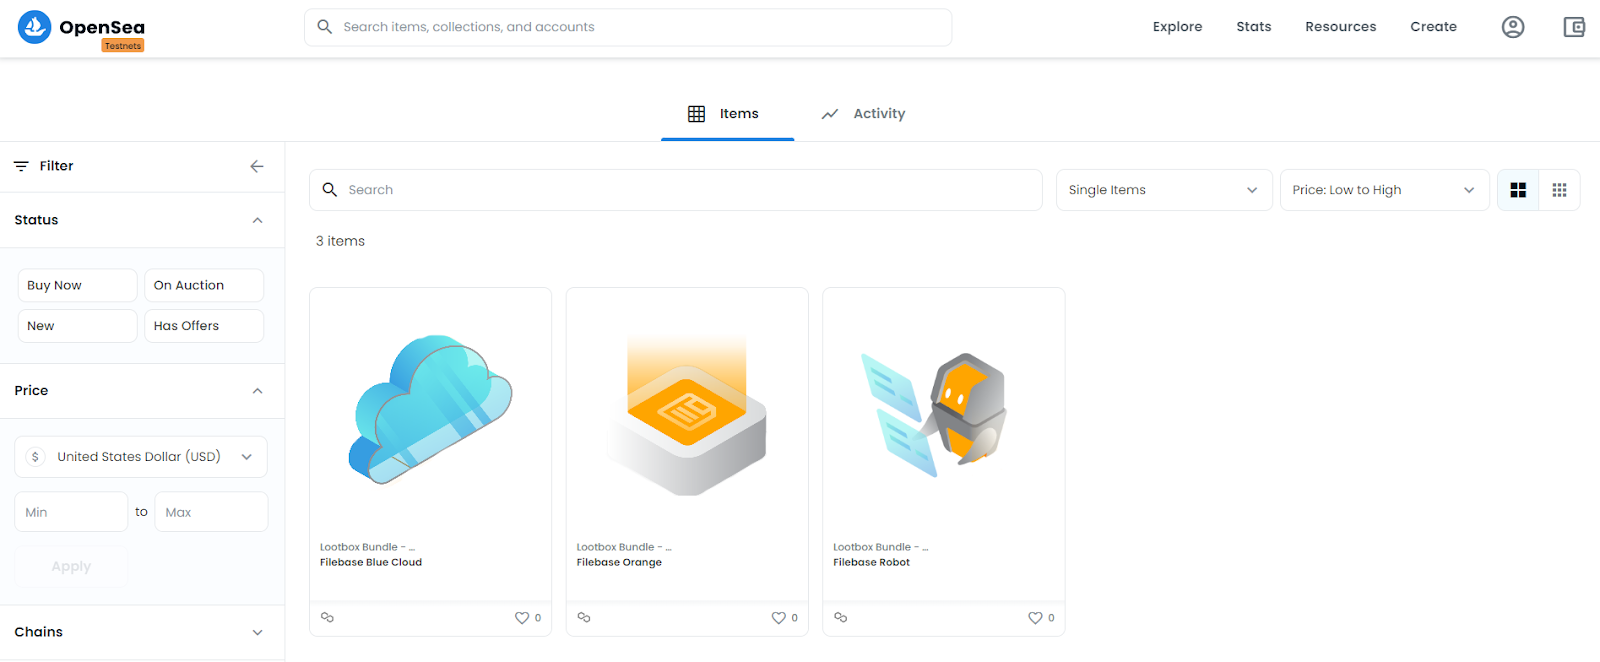Open the Explore menu
Viewport: 1600px width, 662px height.
(x=1177, y=27)
